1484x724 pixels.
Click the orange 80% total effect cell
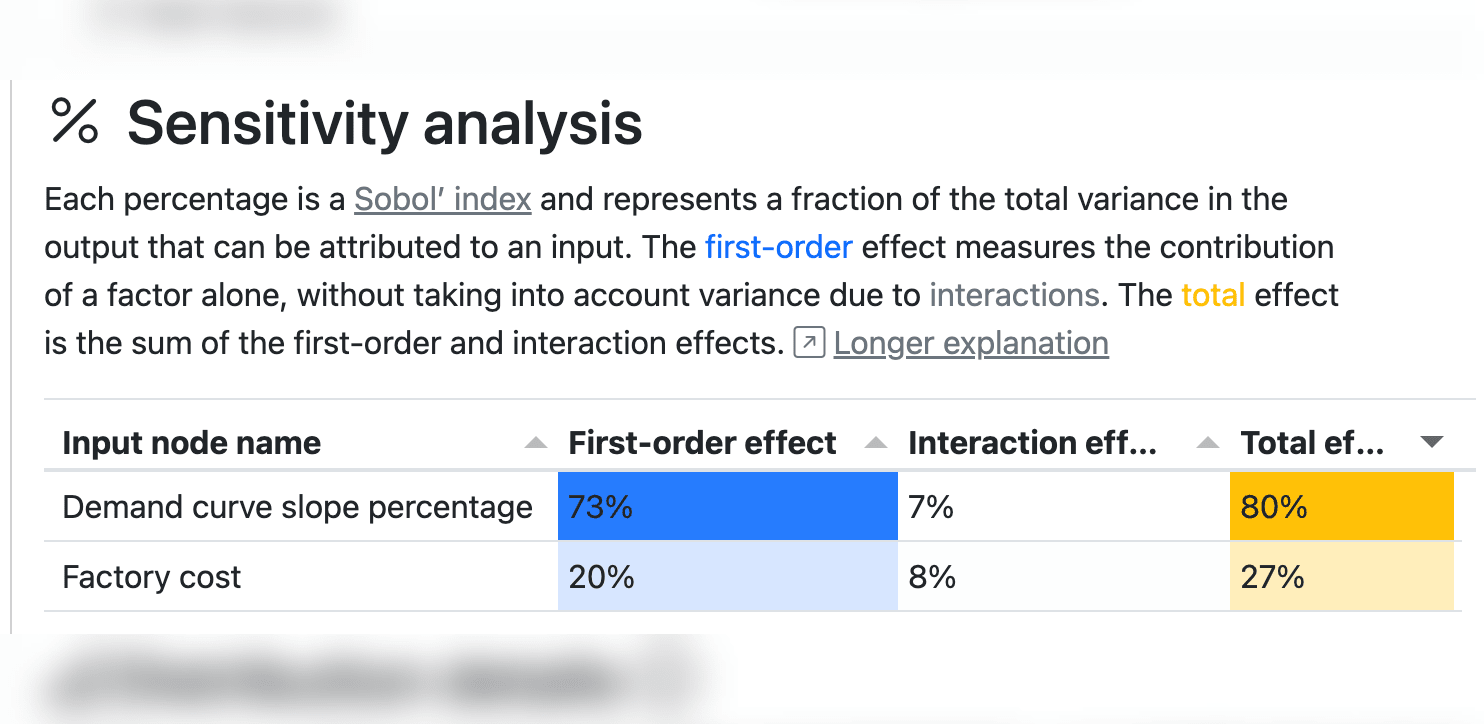tap(1340, 507)
